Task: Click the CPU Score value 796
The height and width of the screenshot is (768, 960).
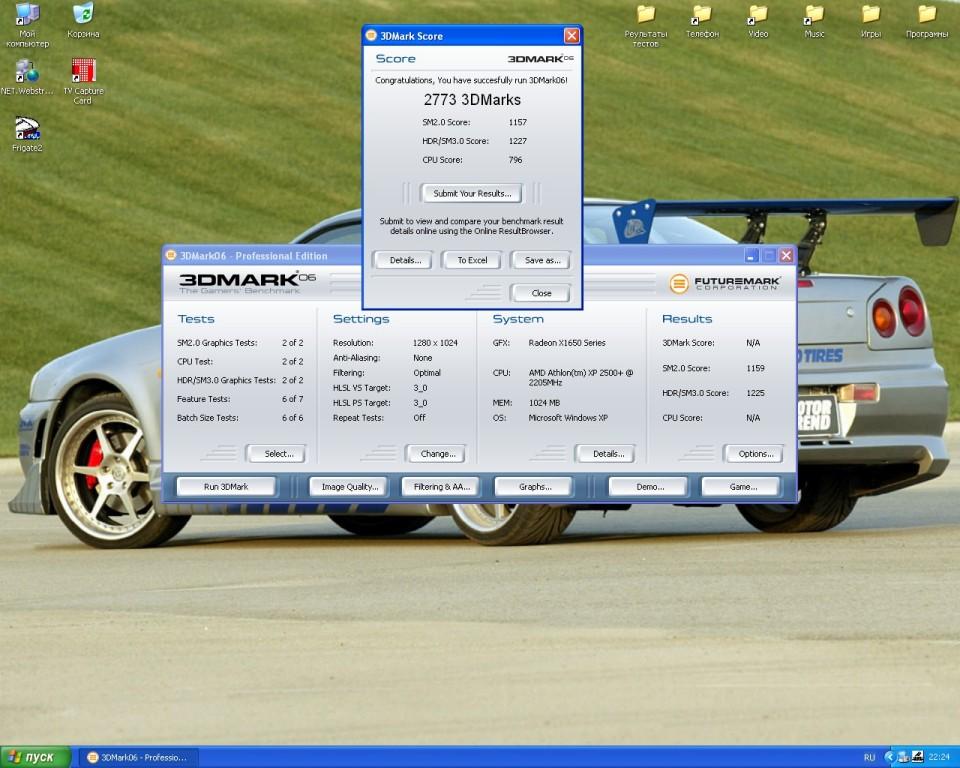Action: coord(515,160)
